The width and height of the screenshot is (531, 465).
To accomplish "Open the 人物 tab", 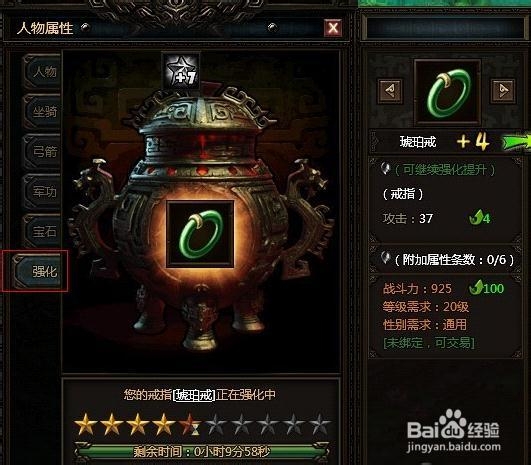I will pyautogui.click(x=44, y=72).
